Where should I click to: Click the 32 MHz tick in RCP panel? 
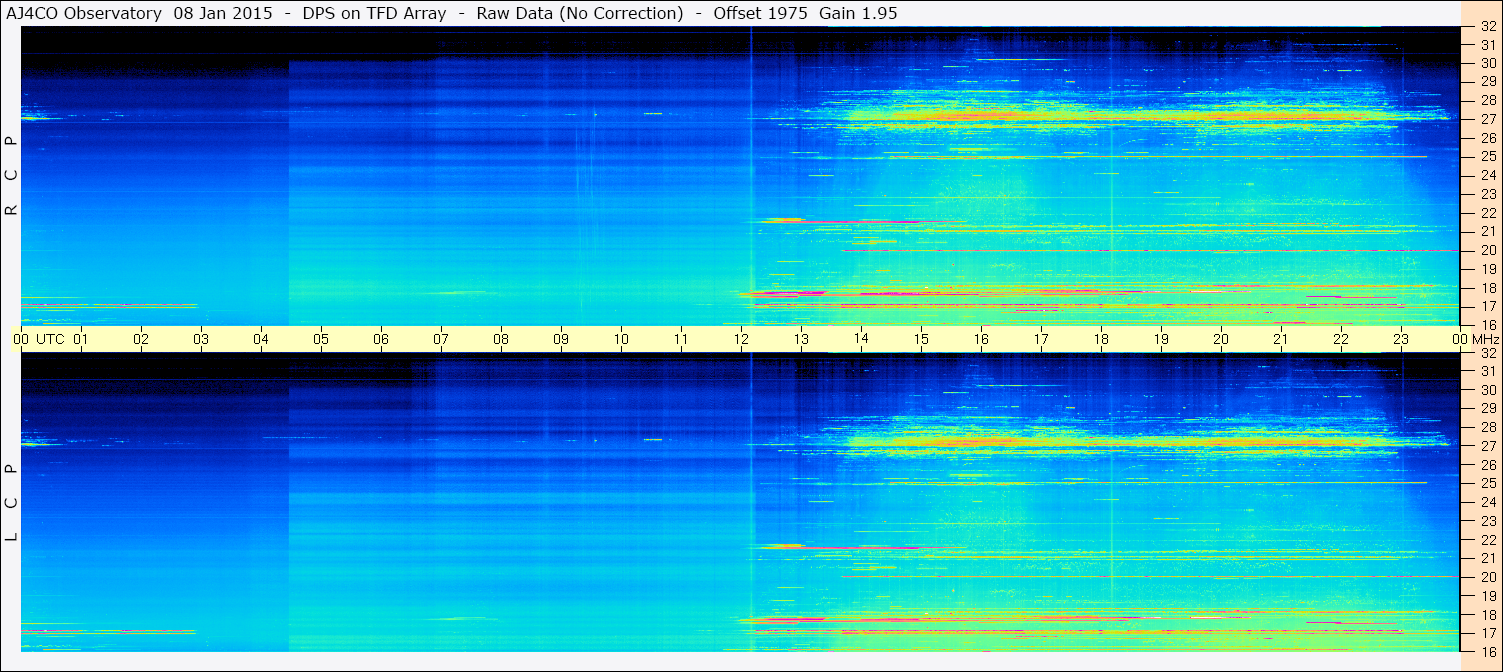tap(1487, 27)
